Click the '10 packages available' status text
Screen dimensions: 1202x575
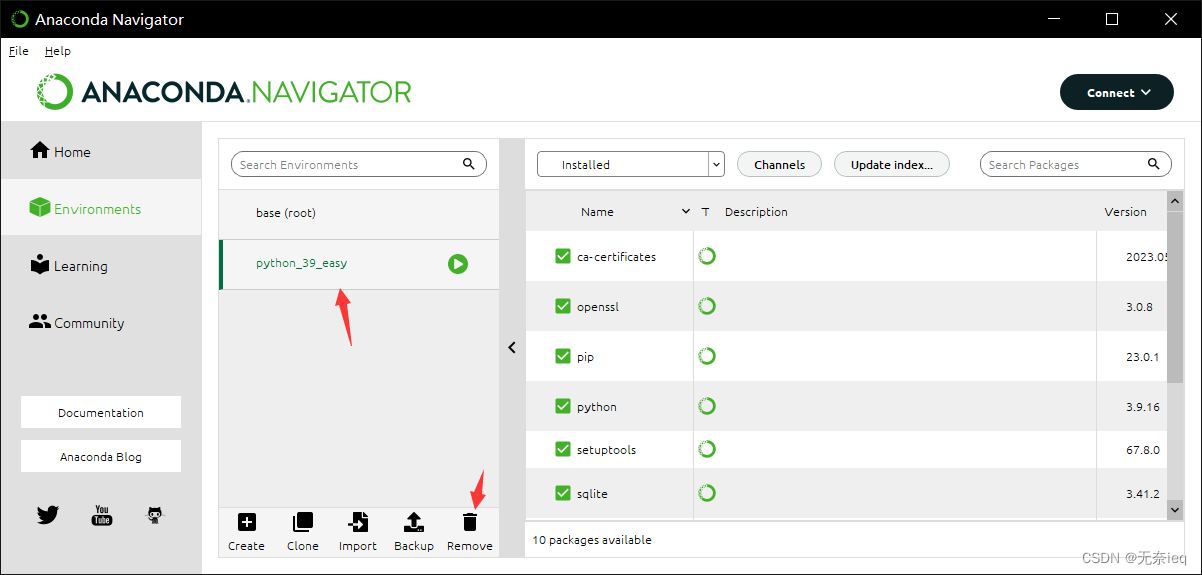[591, 539]
